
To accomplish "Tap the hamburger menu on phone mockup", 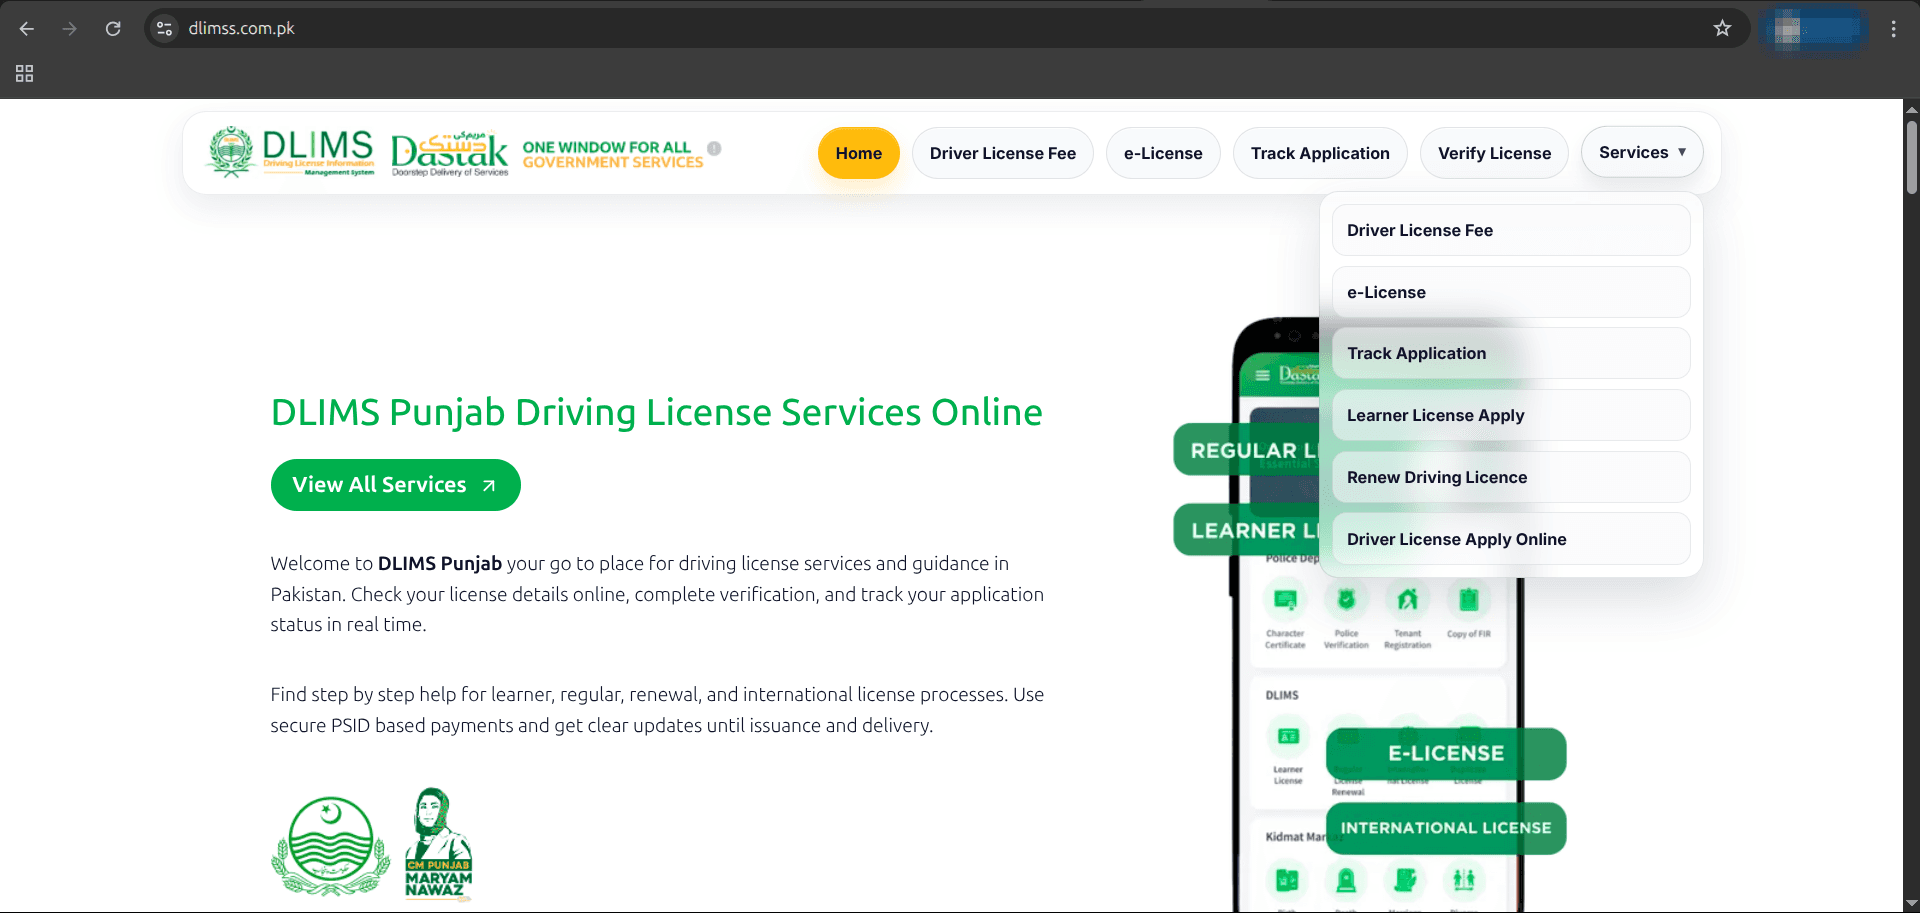I will pos(1262,375).
